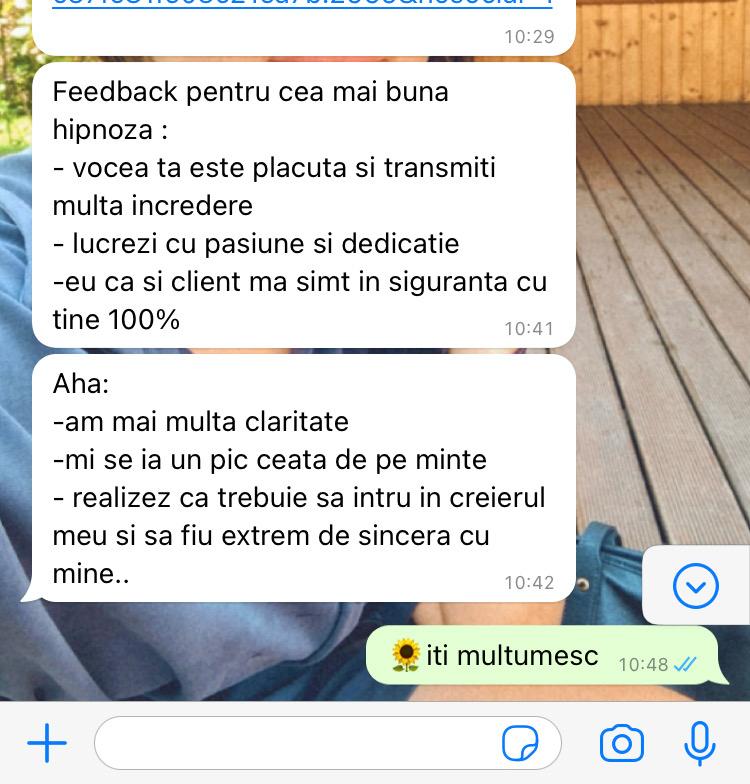Tap the 'am mai multa claritate' line
The height and width of the screenshot is (784, 750).
(x=200, y=422)
